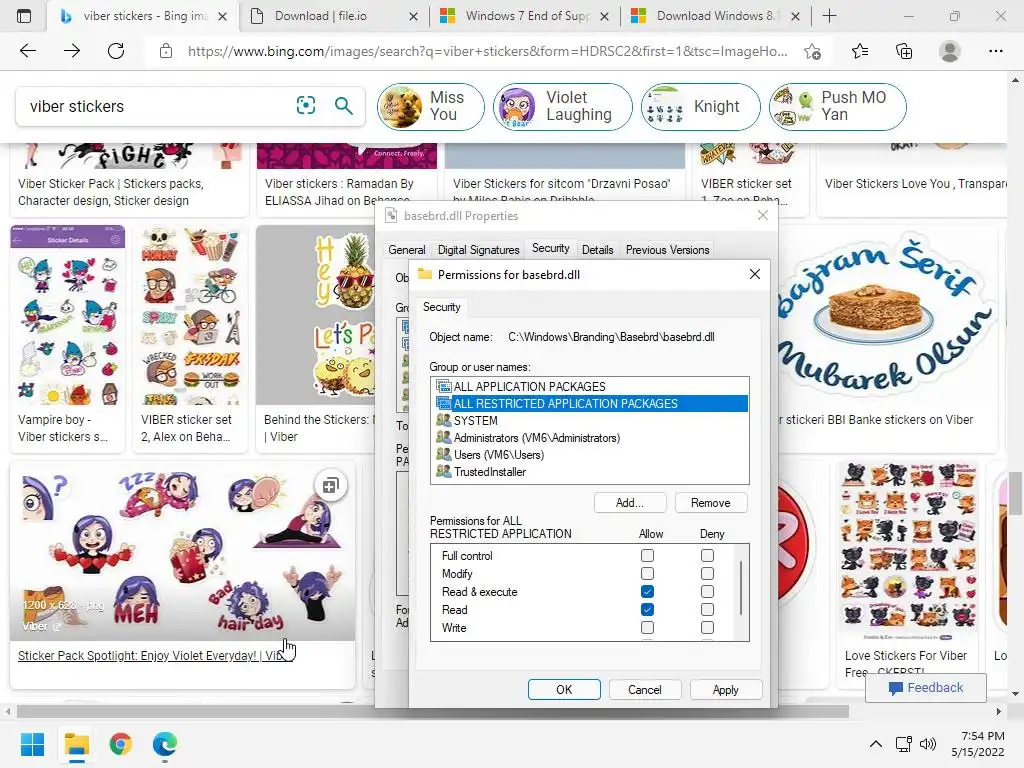Open the Windows Start button

32,744
